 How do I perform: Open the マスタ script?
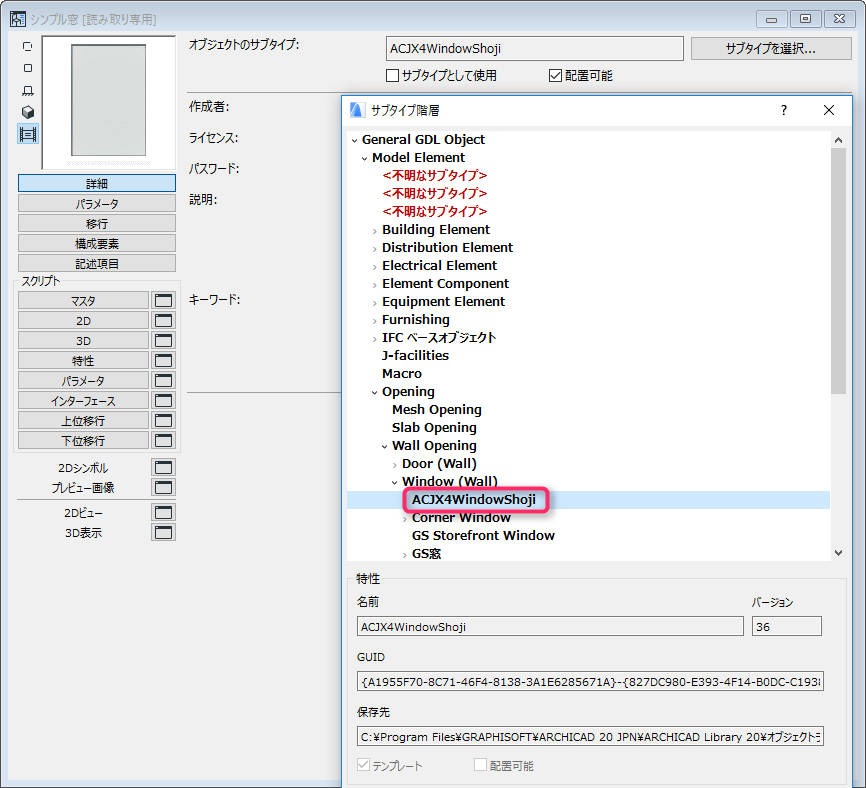click(83, 300)
